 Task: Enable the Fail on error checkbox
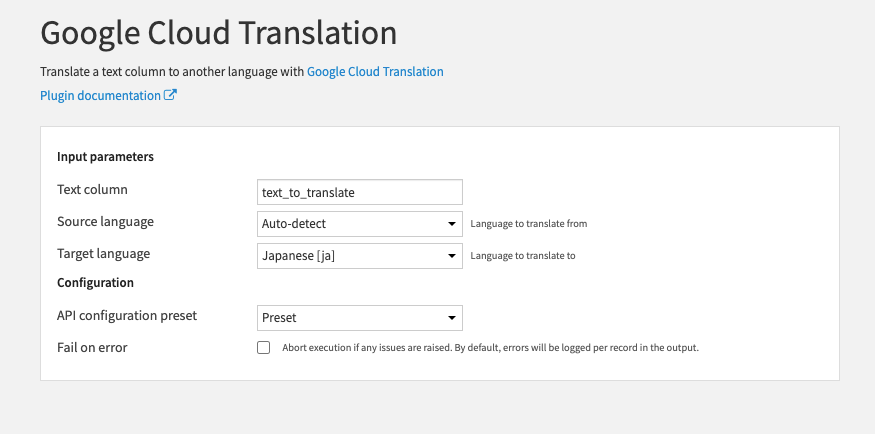click(263, 348)
